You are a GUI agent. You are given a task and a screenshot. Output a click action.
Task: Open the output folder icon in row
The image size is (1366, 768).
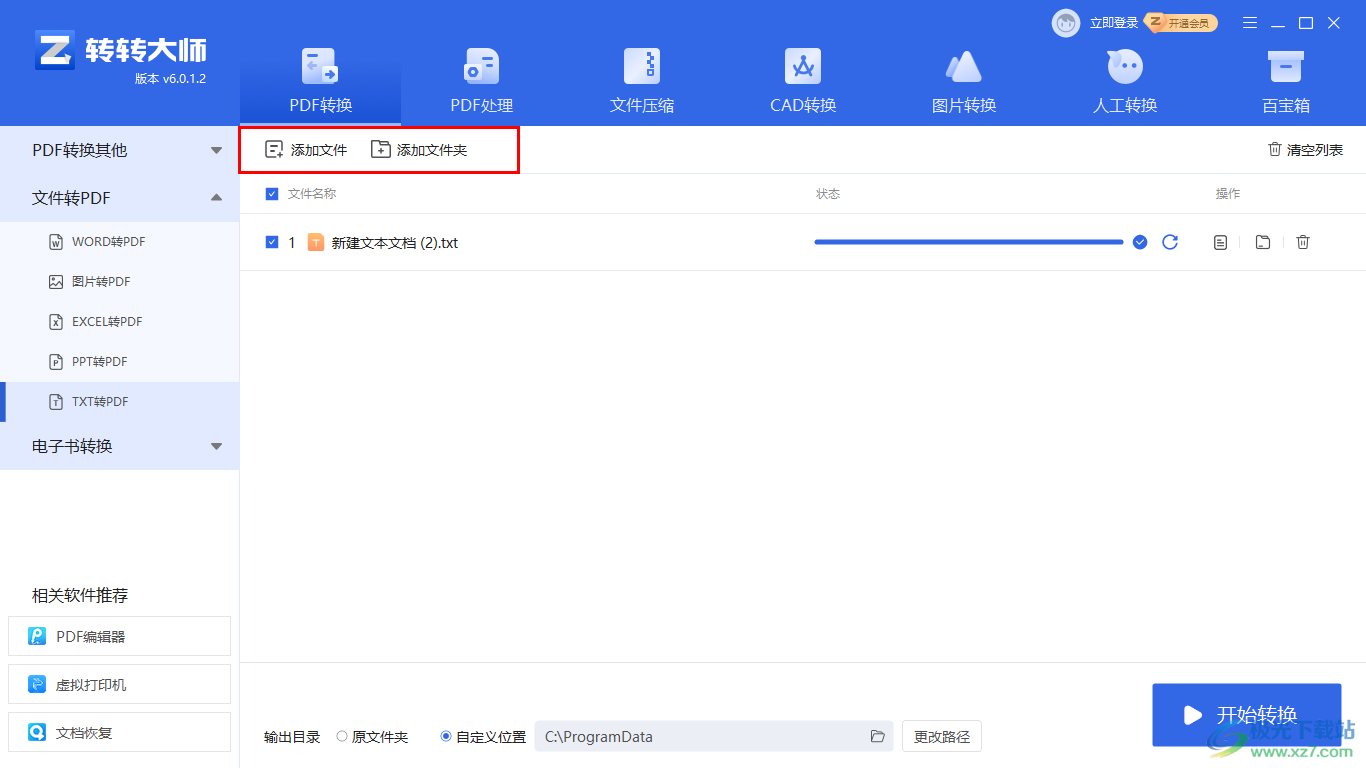coord(1263,242)
